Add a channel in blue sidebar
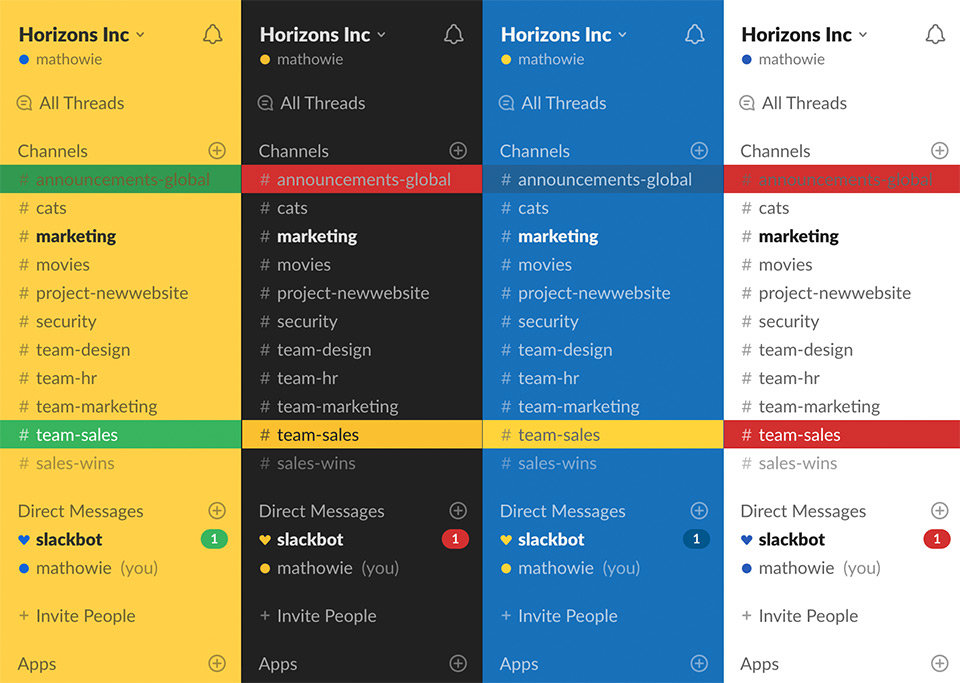The image size is (960, 683). (x=699, y=151)
